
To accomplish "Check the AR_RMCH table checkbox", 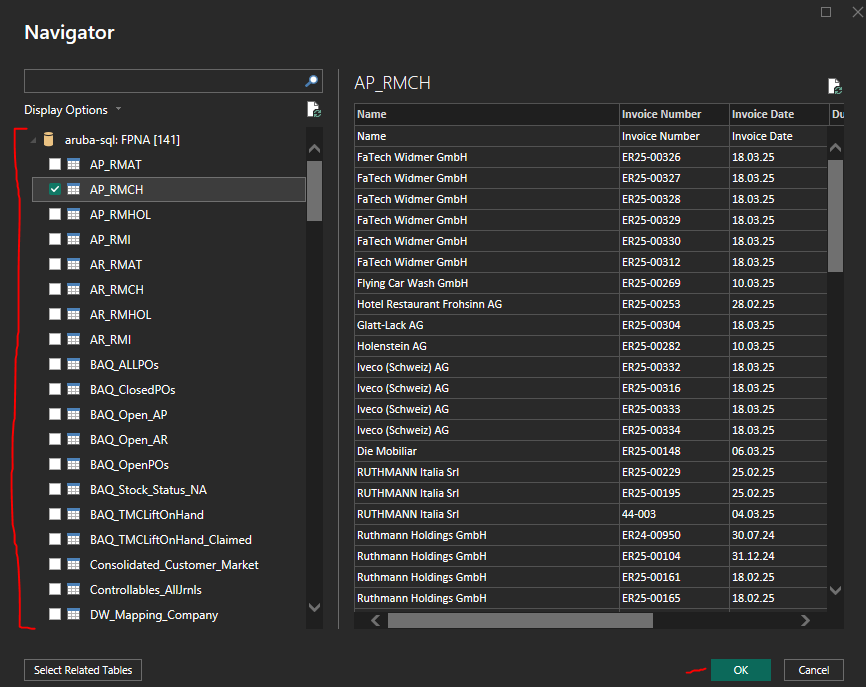I will pyautogui.click(x=55, y=289).
